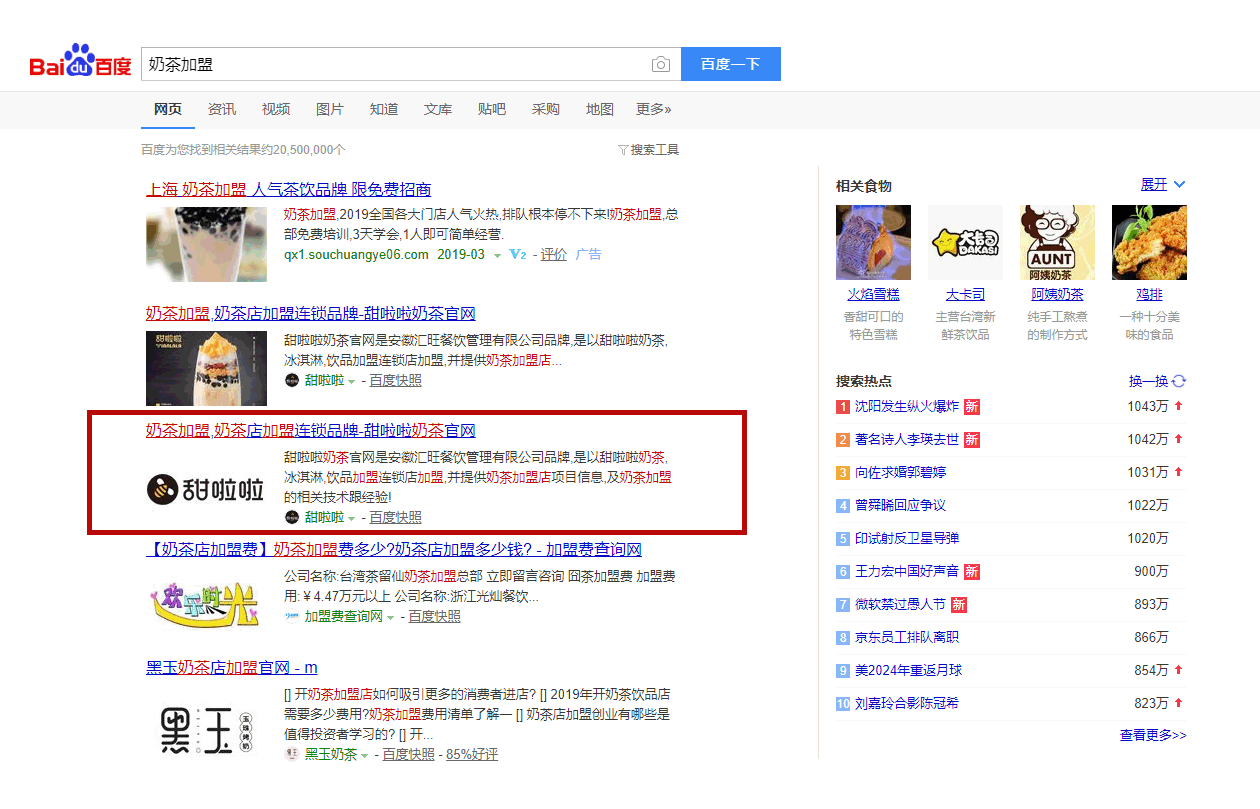Click the red up arrow beside 823万
Screen dimensions: 1260x809
[1178, 703]
